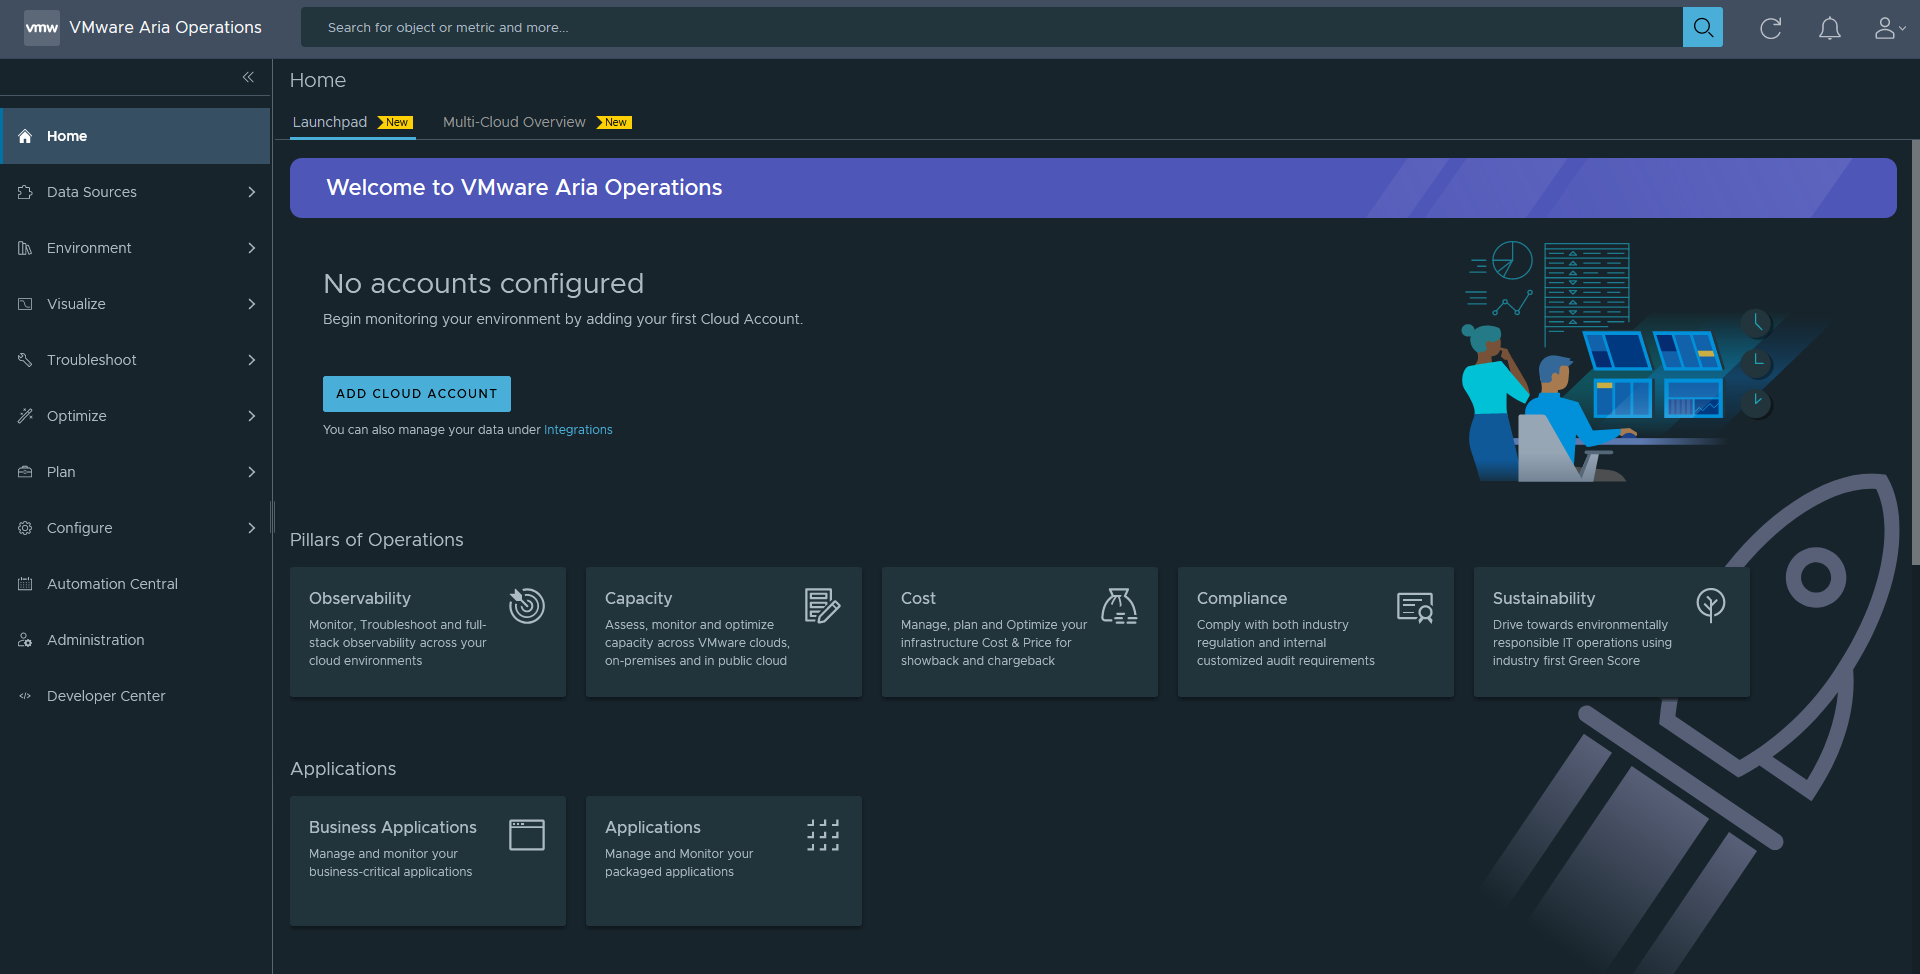The width and height of the screenshot is (1920, 974).
Task: Click the Troubleshoot wrench icon
Action: (x=25, y=360)
